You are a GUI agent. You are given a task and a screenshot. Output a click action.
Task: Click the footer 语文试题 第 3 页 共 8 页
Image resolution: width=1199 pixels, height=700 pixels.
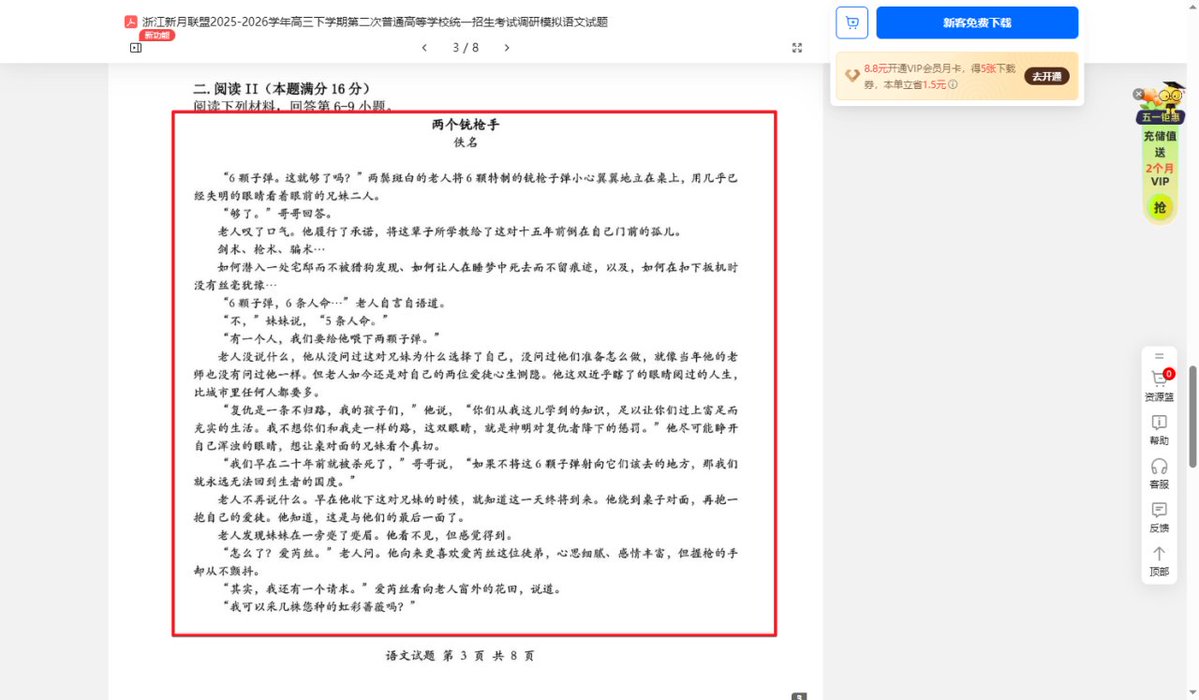[x=460, y=656]
